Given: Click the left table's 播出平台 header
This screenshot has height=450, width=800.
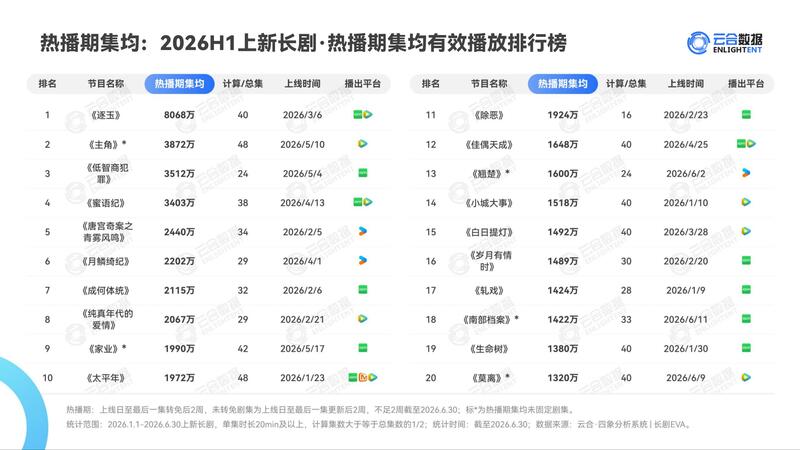Looking at the screenshot, I should [x=363, y=84].
